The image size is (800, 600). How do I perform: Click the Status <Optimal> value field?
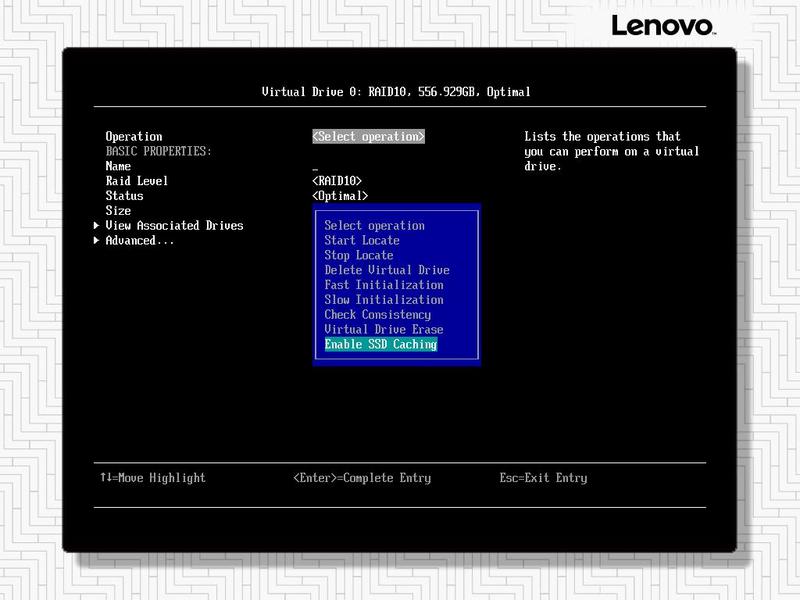[x=340, y=196]
